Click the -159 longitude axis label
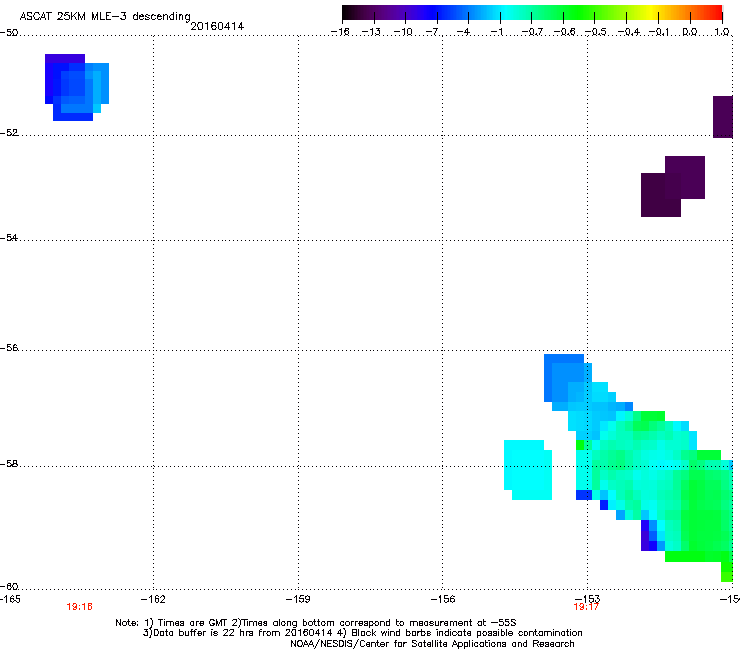 click(x=298, y=599)
